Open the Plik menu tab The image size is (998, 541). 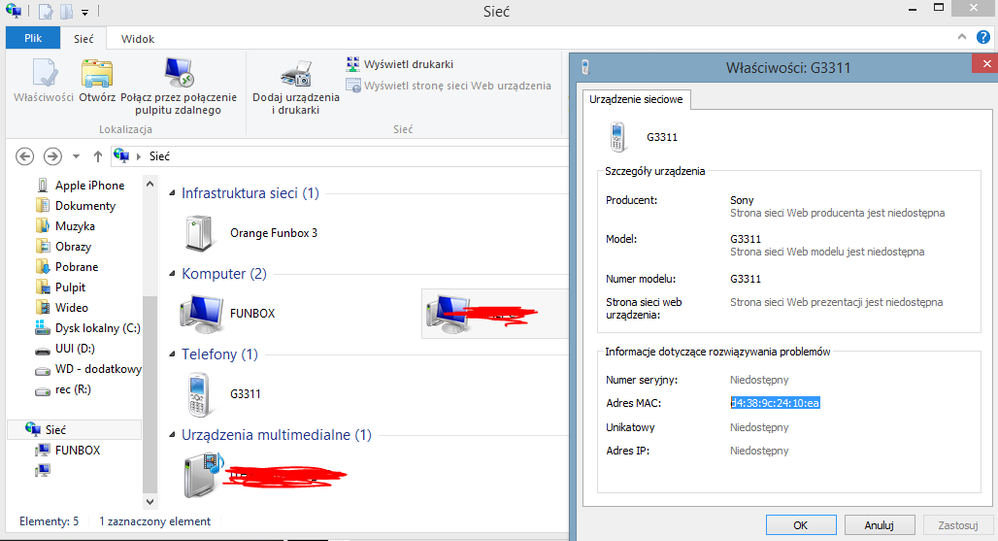[33, 38]
